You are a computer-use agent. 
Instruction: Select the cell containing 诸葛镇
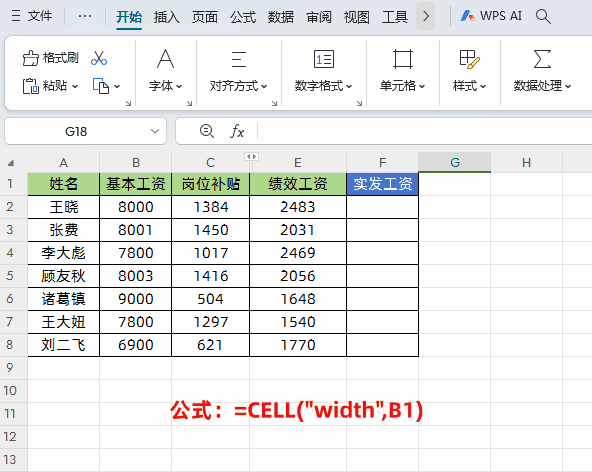pos(63,299)
